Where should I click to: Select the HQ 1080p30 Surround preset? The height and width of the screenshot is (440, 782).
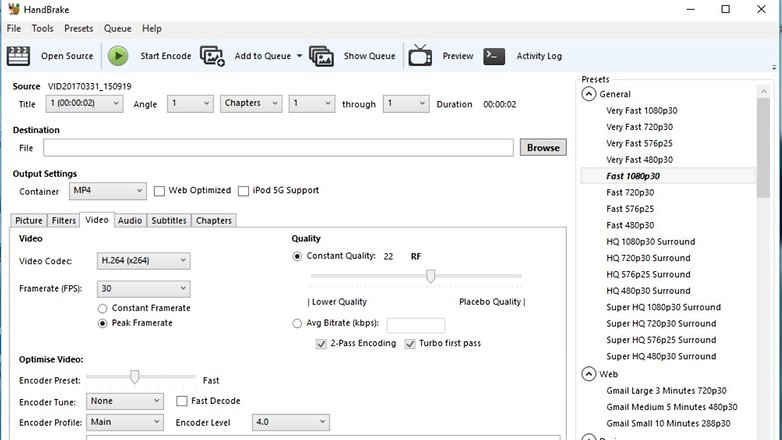pyautogui.click(x=650, y=241)
